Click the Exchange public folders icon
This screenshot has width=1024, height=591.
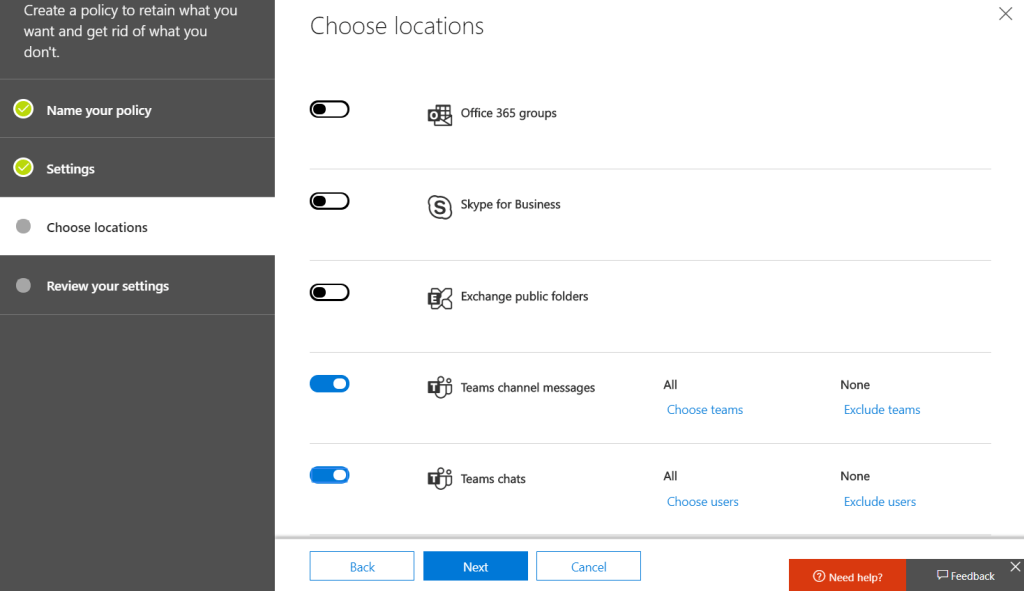coord(439,298)
